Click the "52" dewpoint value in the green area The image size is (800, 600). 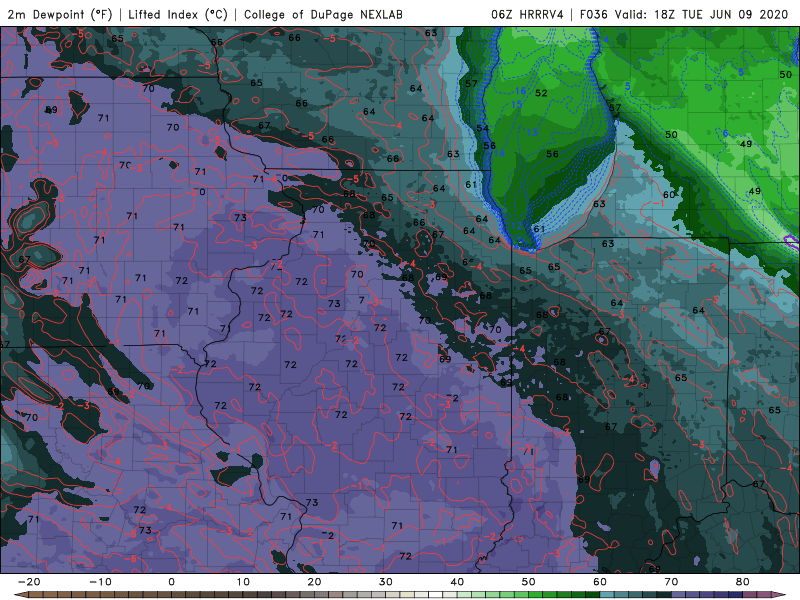click(541, 93)
